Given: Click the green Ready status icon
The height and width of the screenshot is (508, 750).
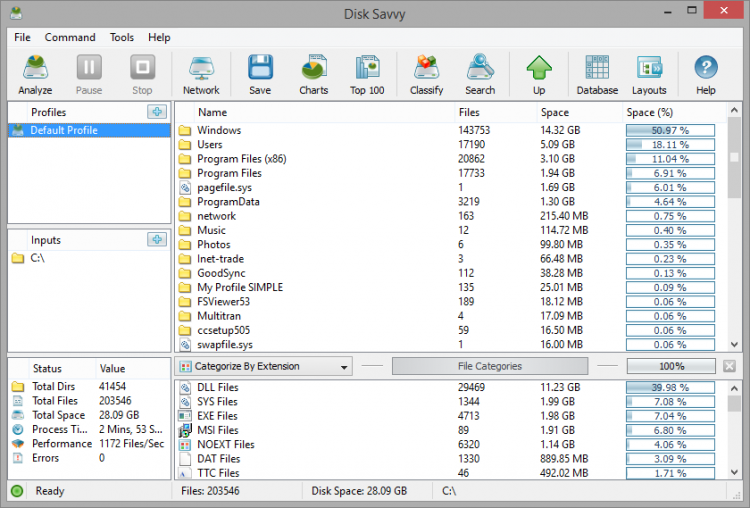Looking at the screenshot, I should pyautogui.click(x=17, y=491).
